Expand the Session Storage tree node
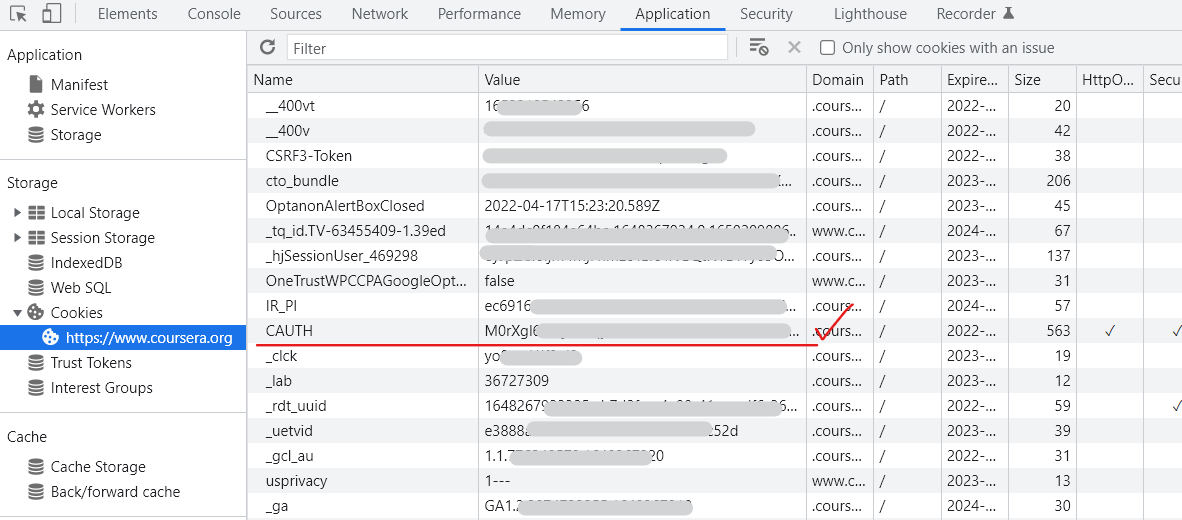This screenshot has width=1182, height=520. point(17,237)
